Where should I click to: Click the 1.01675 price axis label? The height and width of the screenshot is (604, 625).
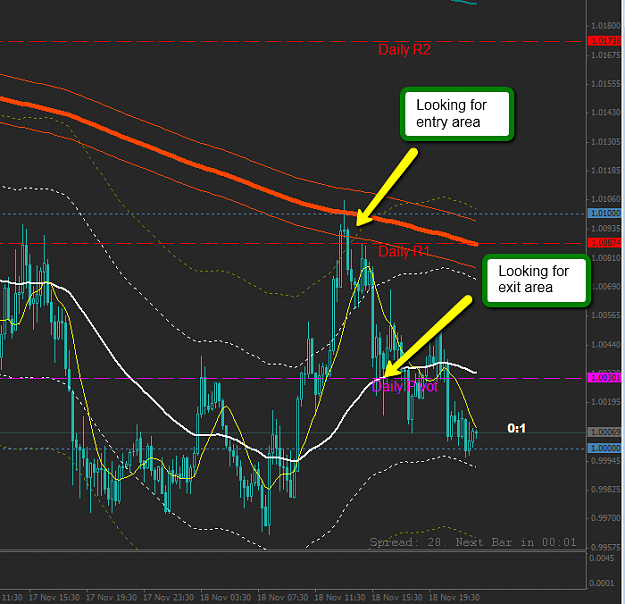(605, 55)
